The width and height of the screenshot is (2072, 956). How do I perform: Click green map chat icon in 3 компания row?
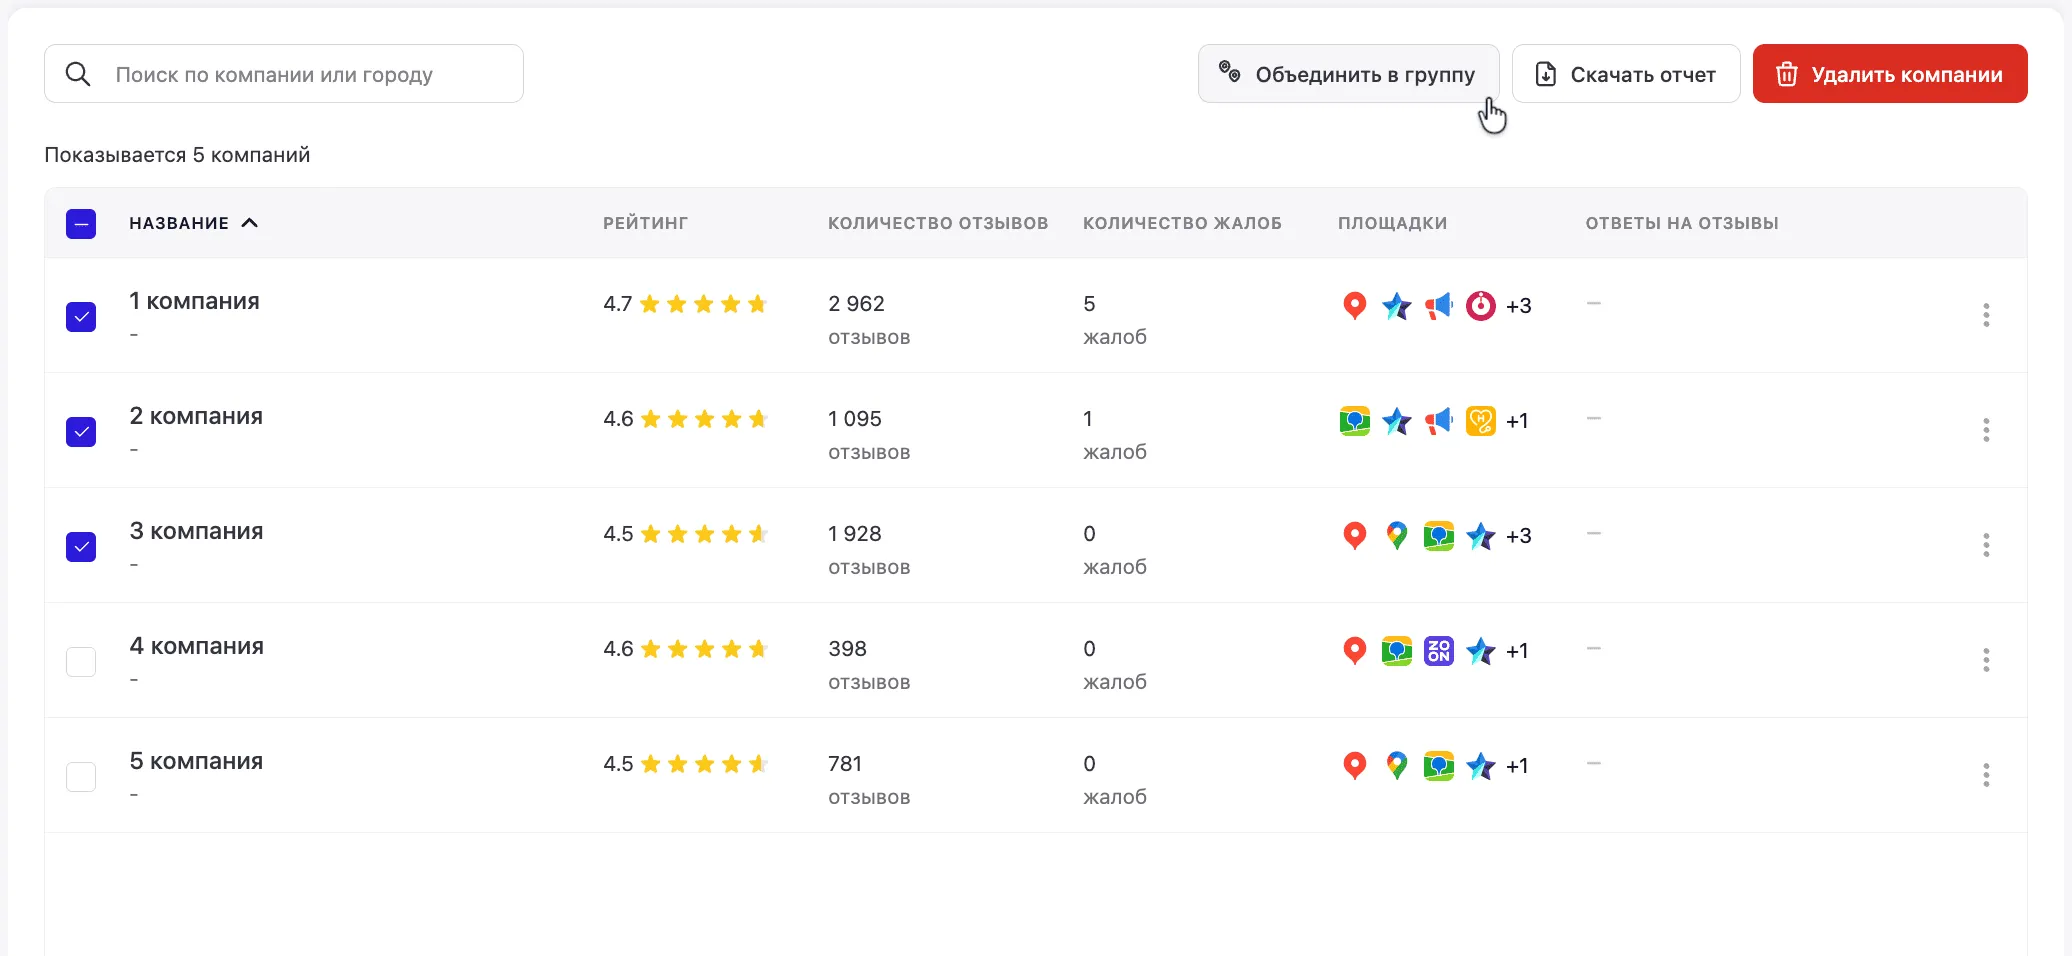click(1438, 535)
